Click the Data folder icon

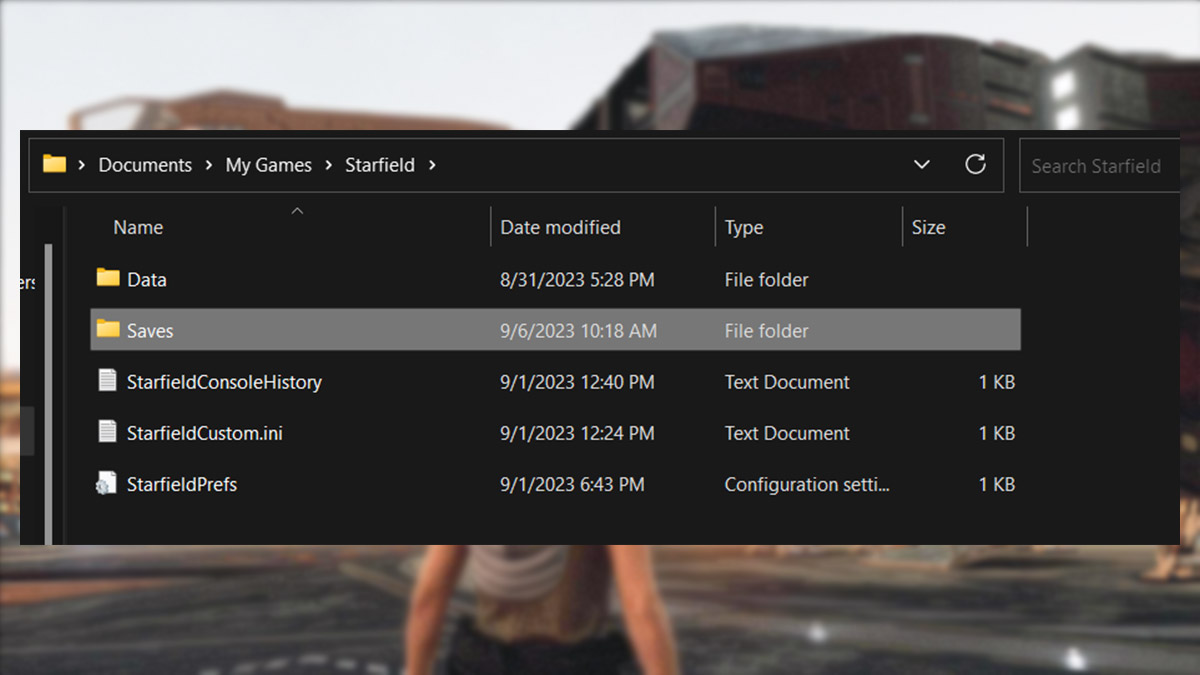(x=108, y=279)
